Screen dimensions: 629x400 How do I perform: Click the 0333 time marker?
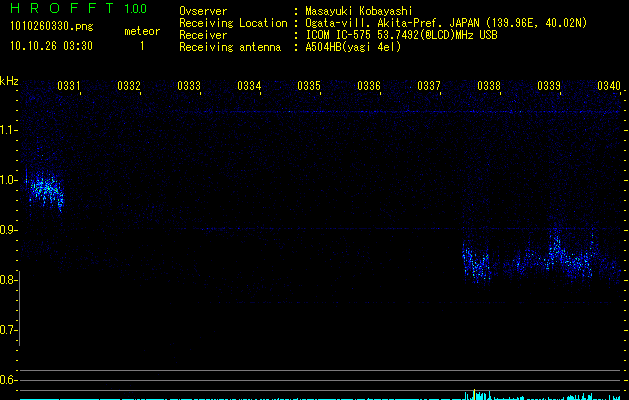pyautogui.click(x=189, y=86)
